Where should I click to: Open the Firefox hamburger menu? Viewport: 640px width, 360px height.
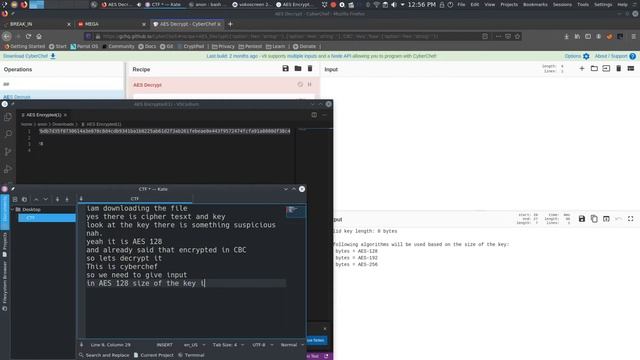click(633, 36)
